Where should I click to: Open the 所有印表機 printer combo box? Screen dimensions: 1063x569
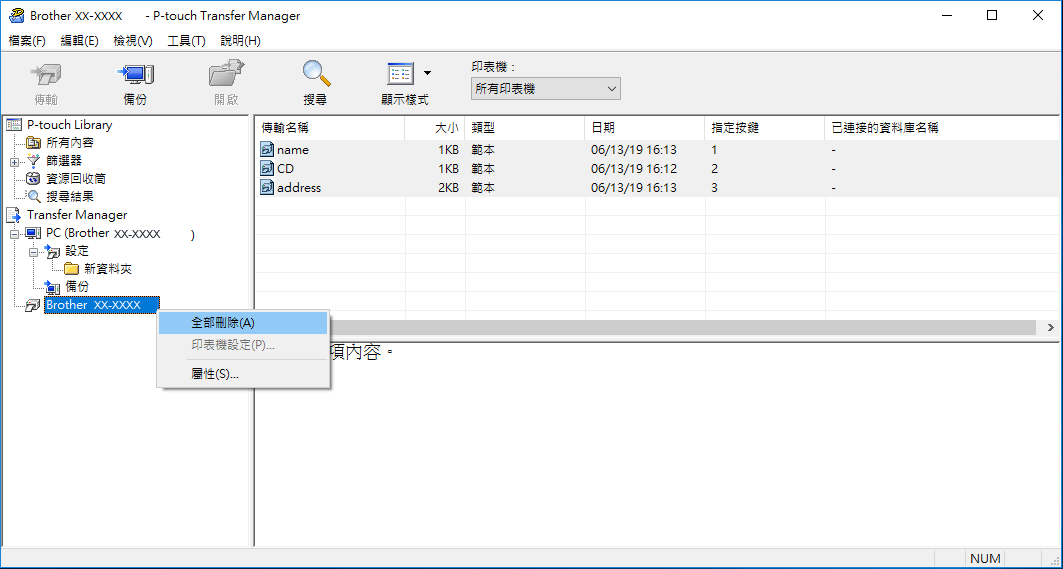546,89
